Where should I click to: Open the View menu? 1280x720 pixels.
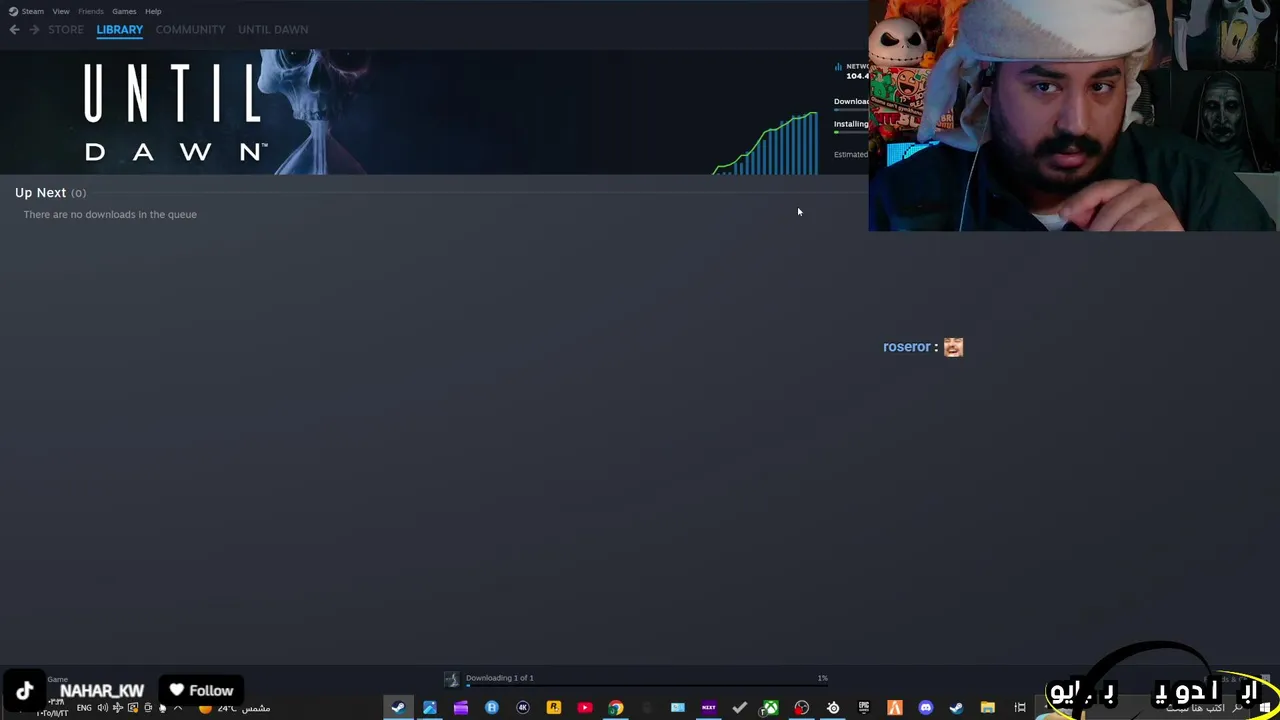61,11
